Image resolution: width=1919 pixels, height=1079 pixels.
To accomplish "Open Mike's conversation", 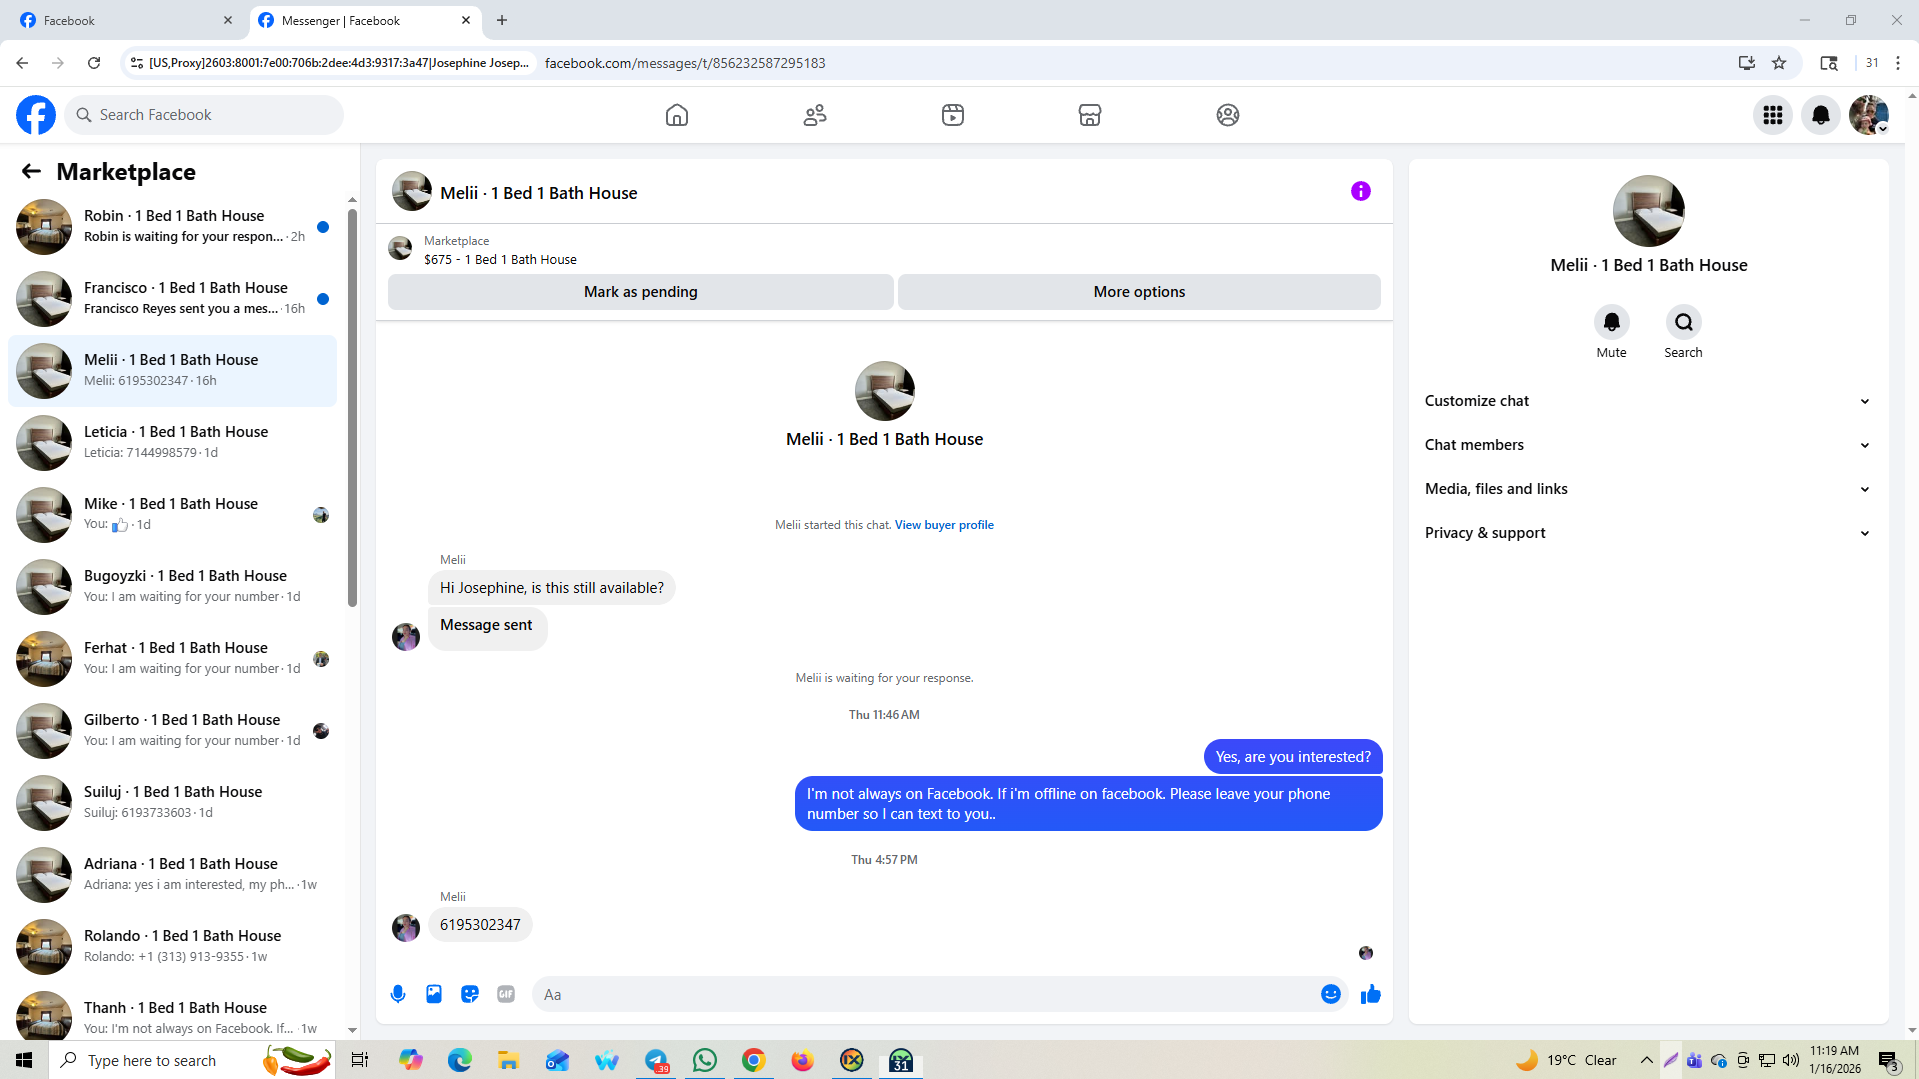I will (172, 515).
